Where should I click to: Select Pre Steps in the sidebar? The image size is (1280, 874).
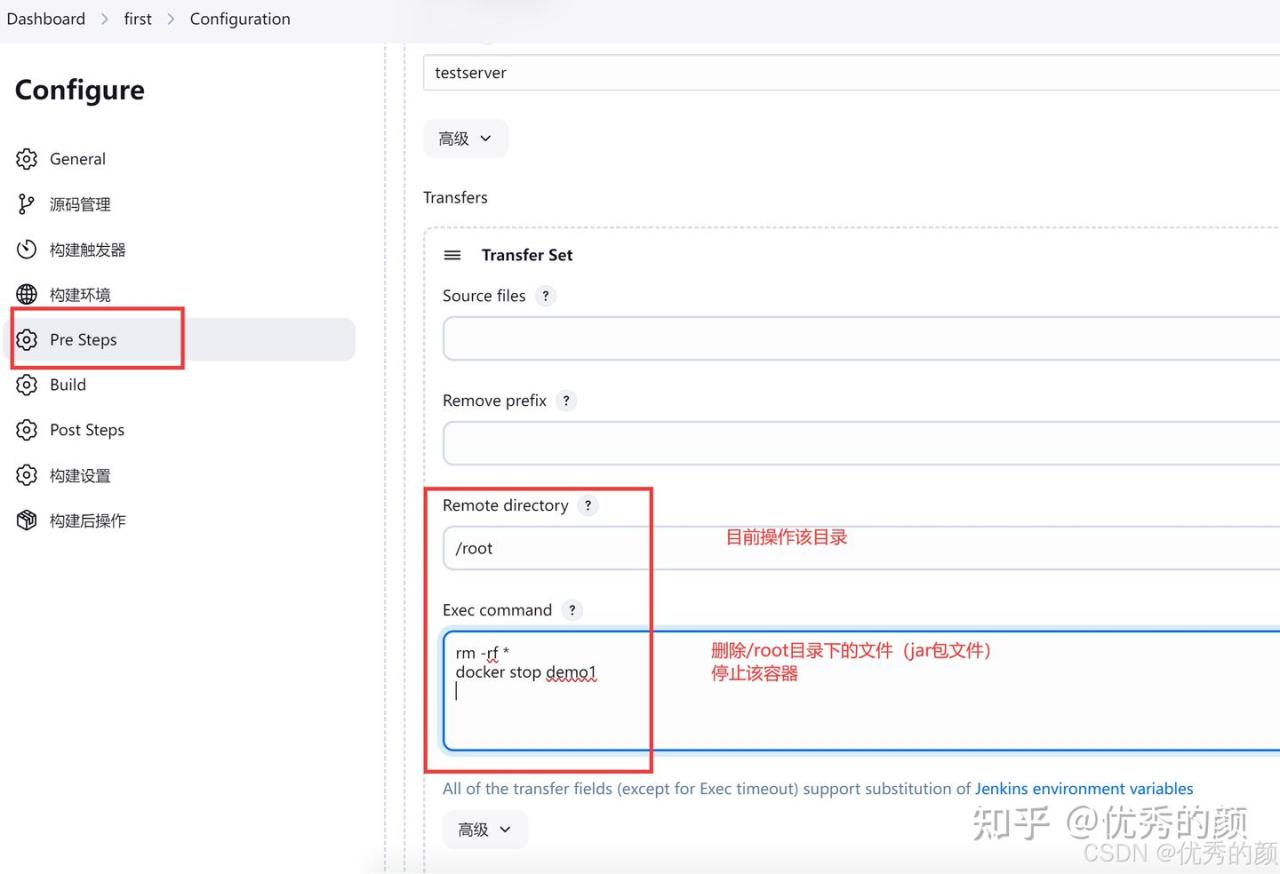pyautogui.click(x=84, y=340)
